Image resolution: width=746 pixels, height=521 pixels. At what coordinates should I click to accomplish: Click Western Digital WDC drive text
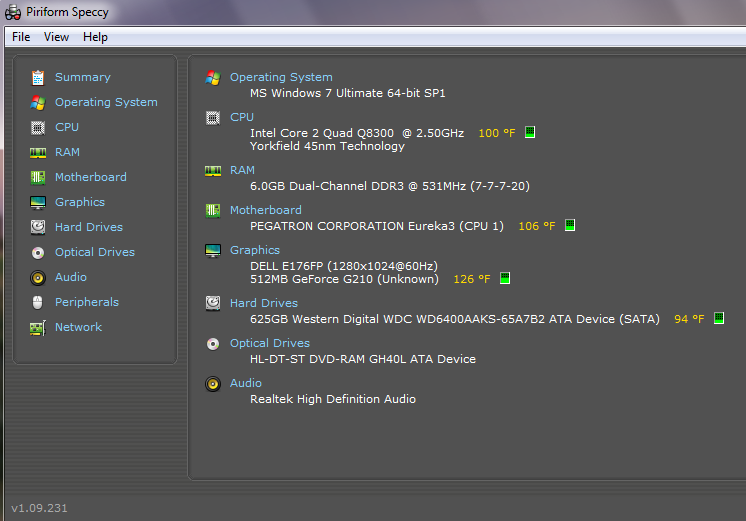pyautogui.click(x=455, y=319)
